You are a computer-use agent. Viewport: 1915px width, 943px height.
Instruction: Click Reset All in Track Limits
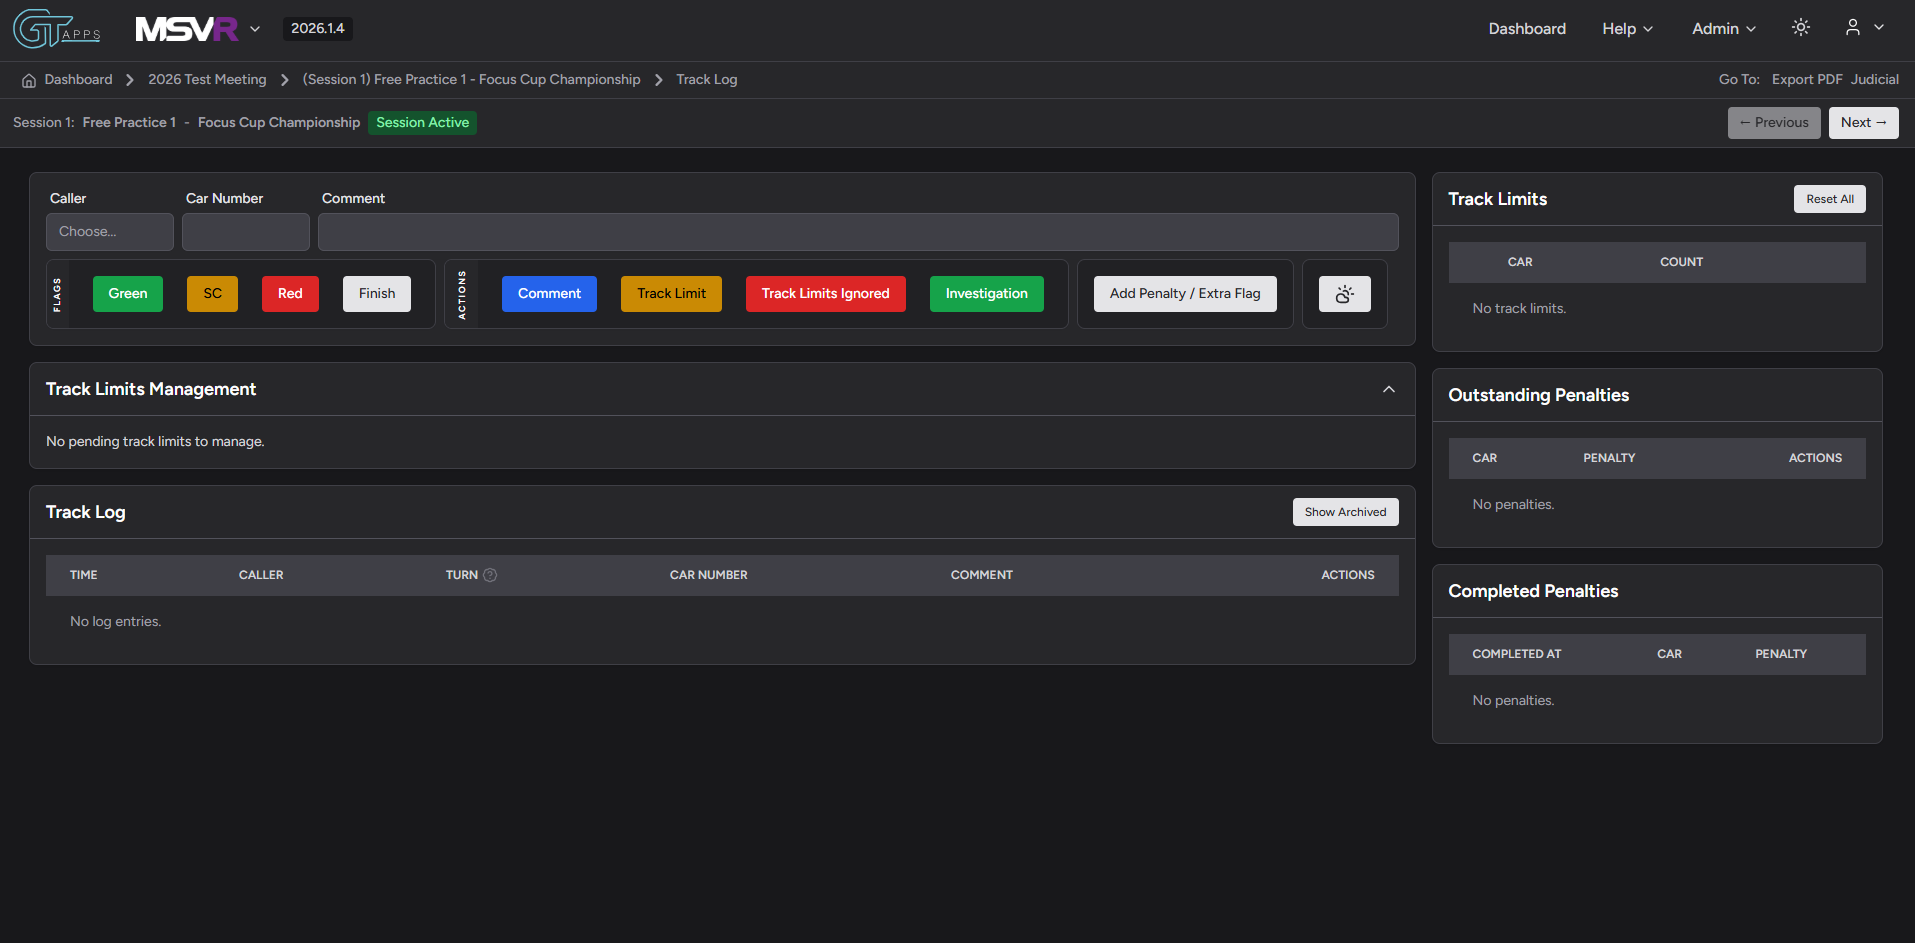(1829, 199)
